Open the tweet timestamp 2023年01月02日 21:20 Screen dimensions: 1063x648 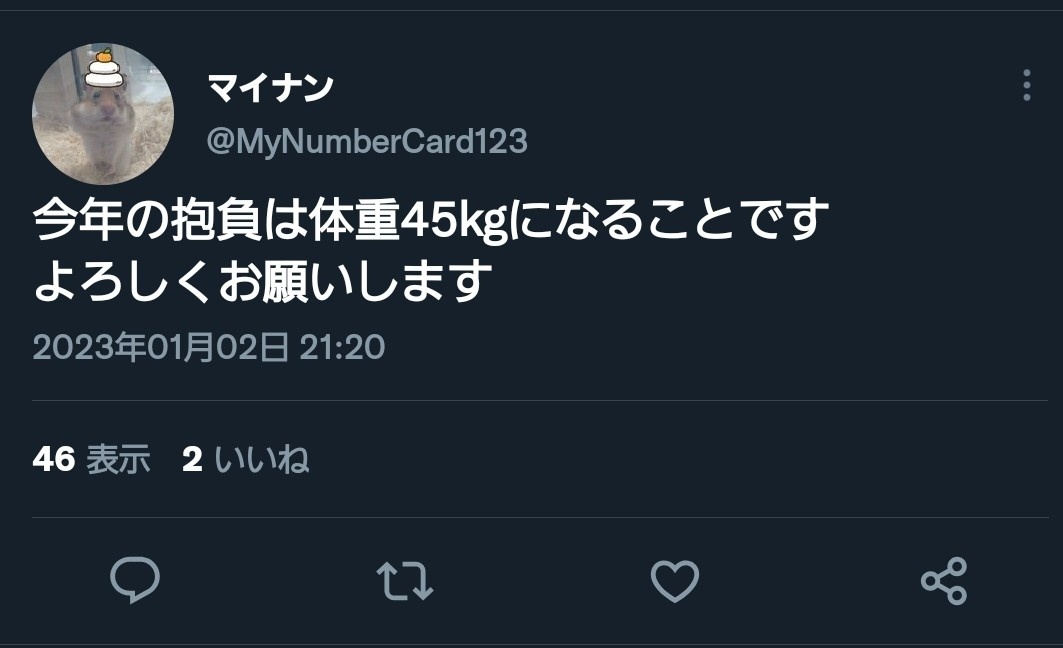pyautogui.click(x=209, y=347)
